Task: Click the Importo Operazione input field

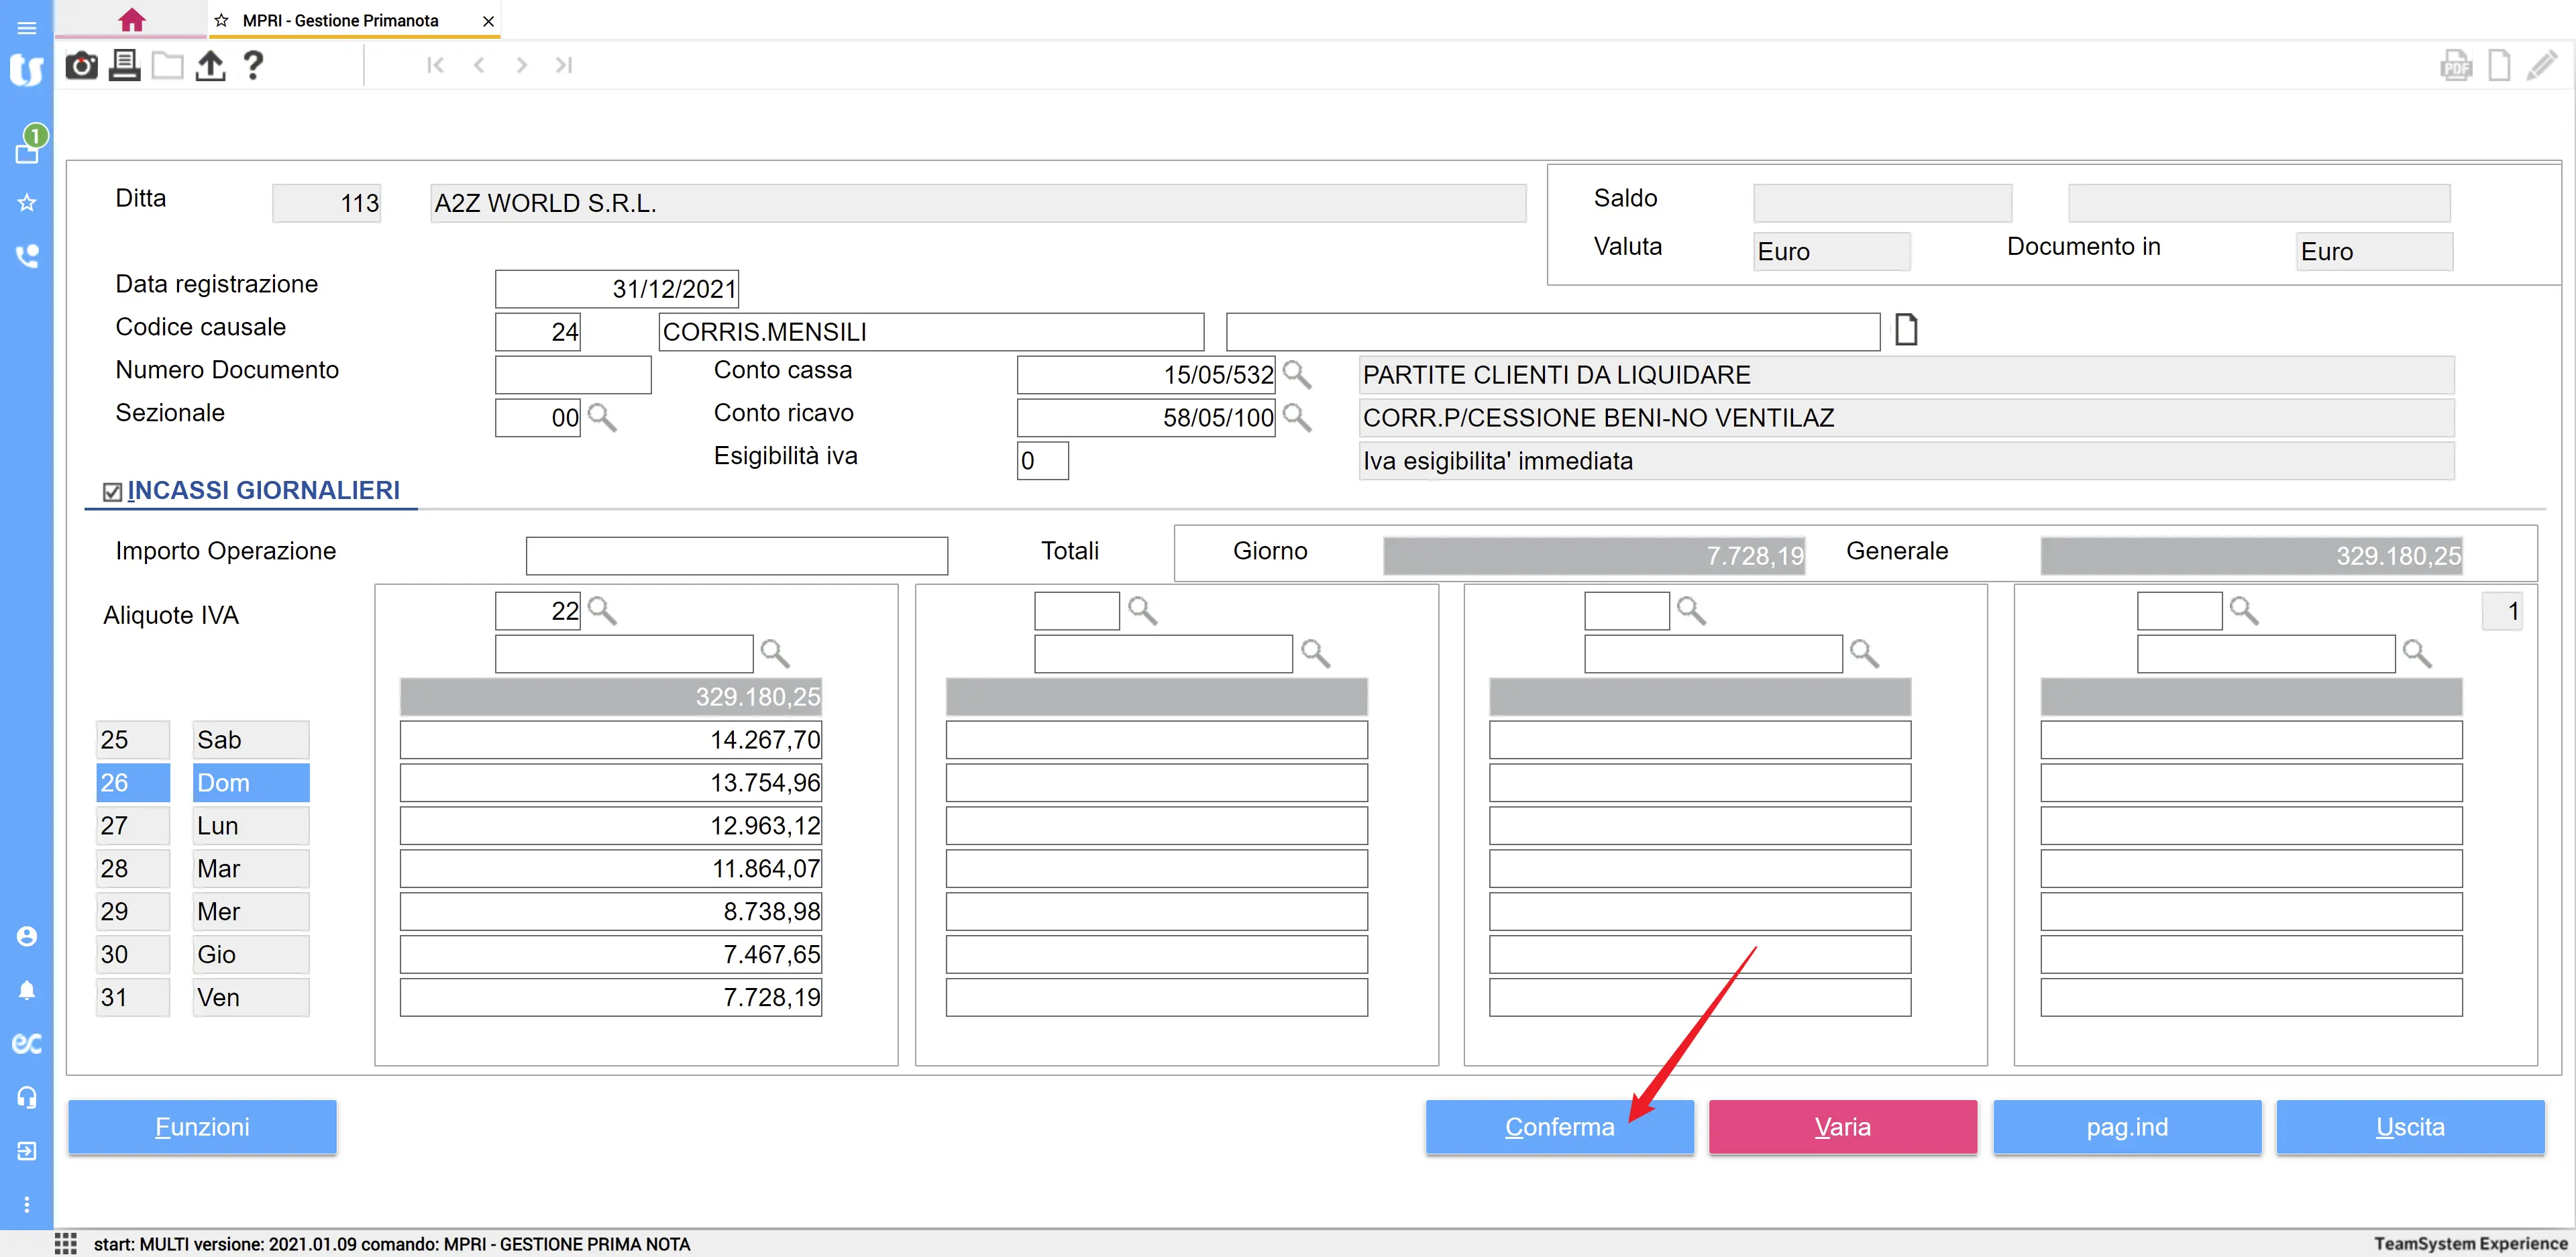Action: tap(736, 556)
